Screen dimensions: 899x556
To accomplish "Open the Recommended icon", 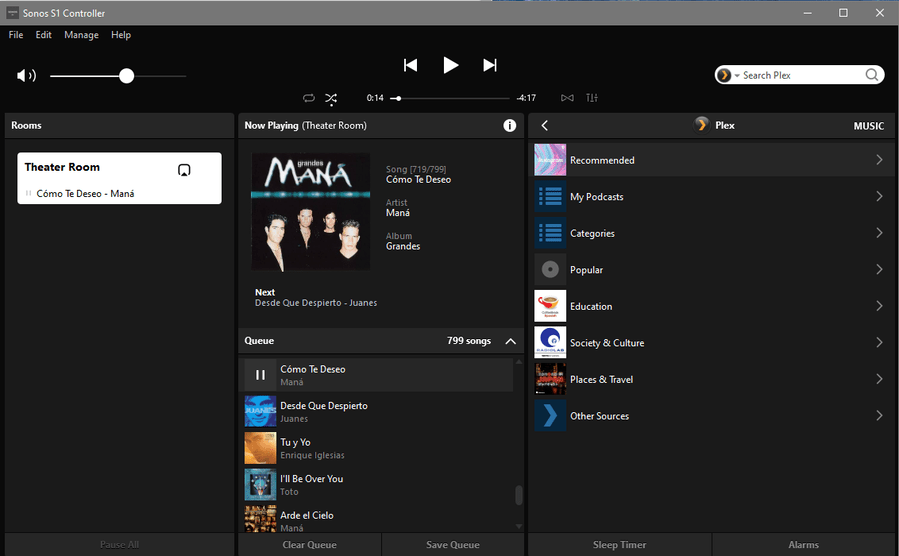I will 550,160.
